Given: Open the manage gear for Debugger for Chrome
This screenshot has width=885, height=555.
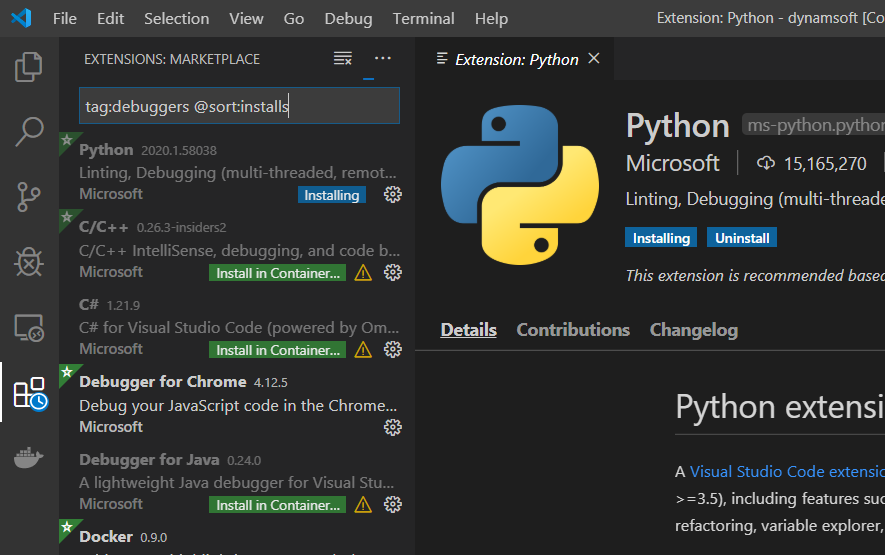Looking at the screenshot, I should (x=393, y=427).
